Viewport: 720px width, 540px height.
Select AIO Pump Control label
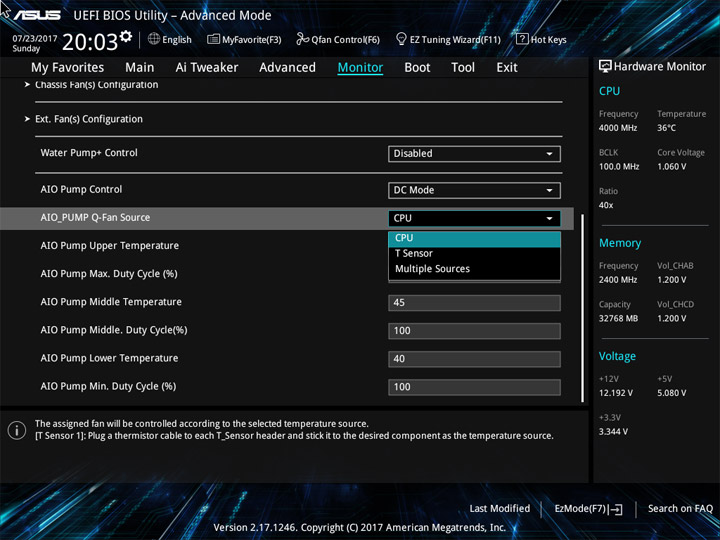point(81,190)
